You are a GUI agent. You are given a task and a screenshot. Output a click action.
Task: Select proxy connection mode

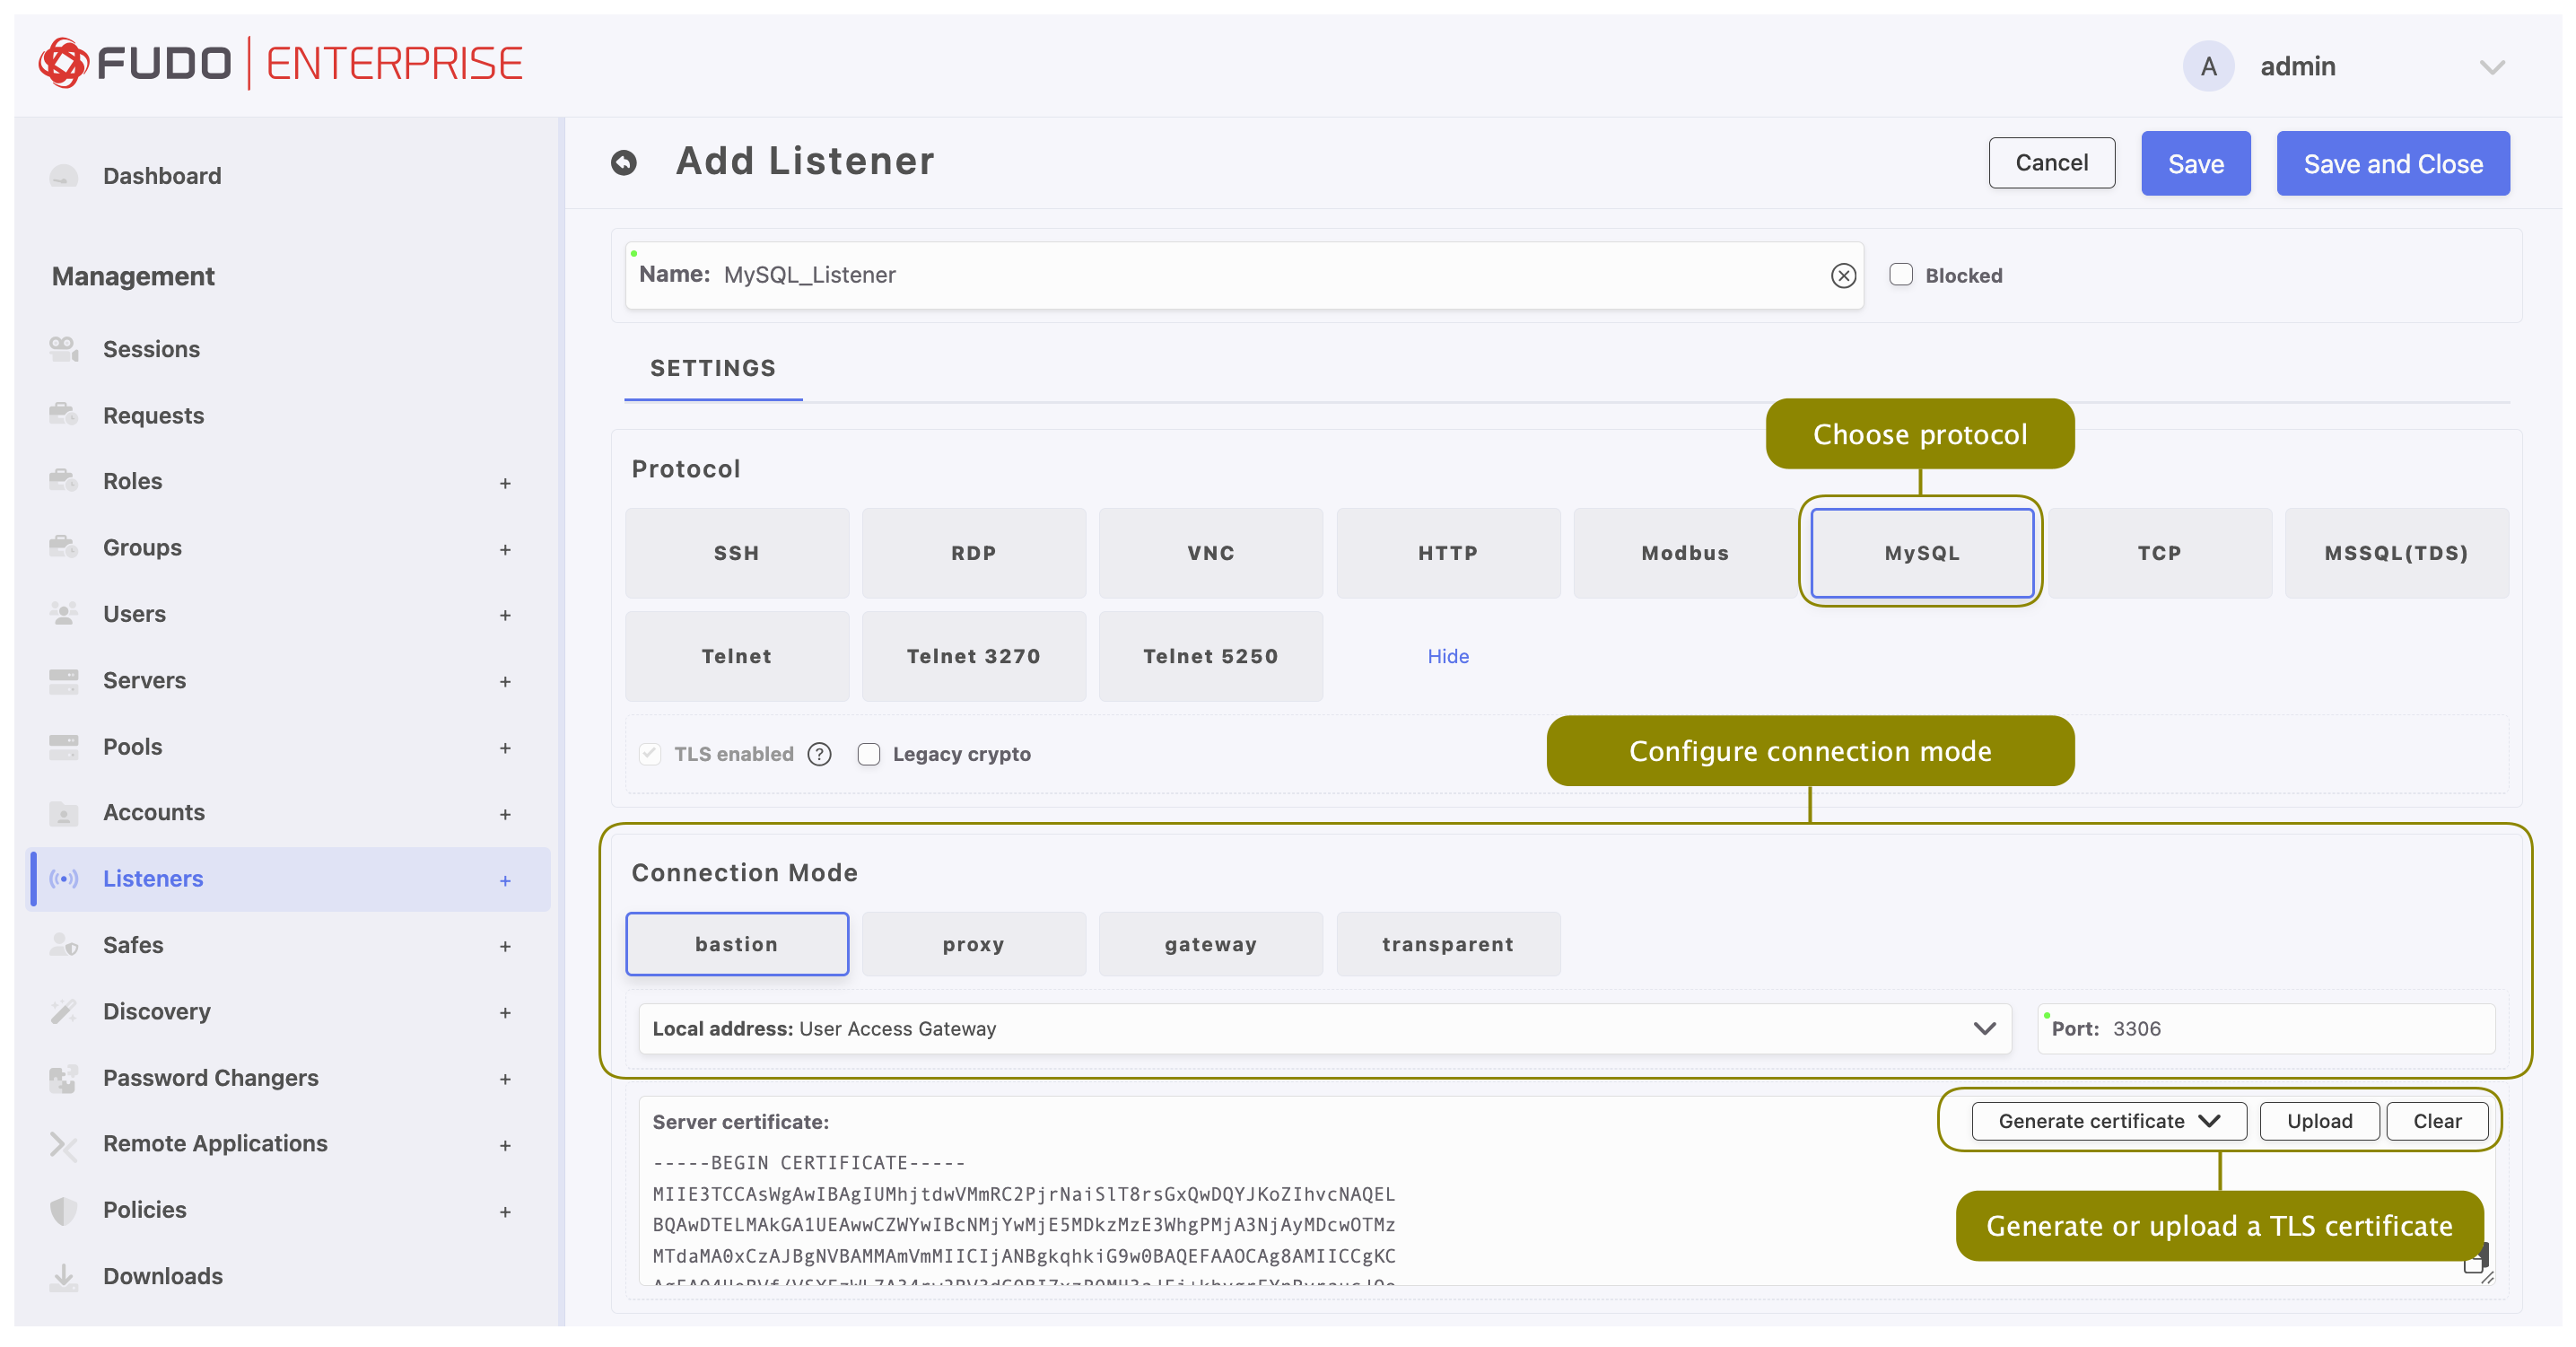pyautogui.click(x=973, y=944)
